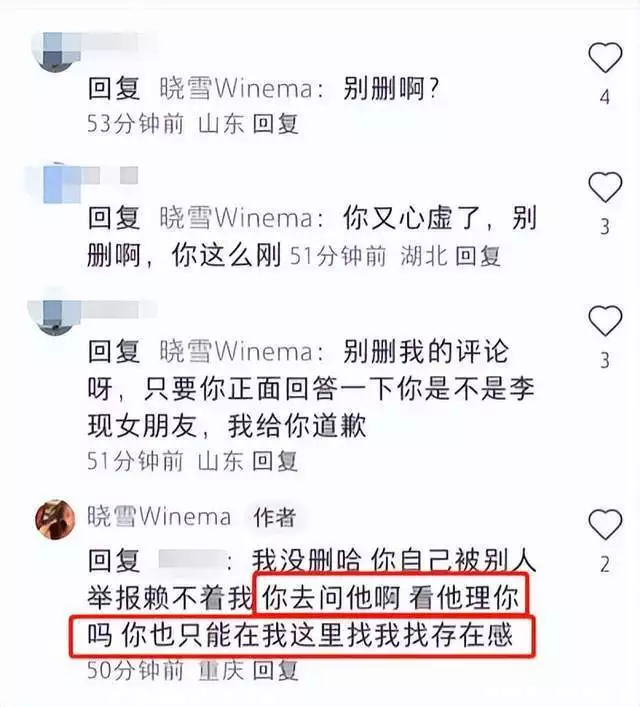Reply to the 51分钟前 山东 comment
This screenshot has width=640, height=707.
(x=275, y=461)
